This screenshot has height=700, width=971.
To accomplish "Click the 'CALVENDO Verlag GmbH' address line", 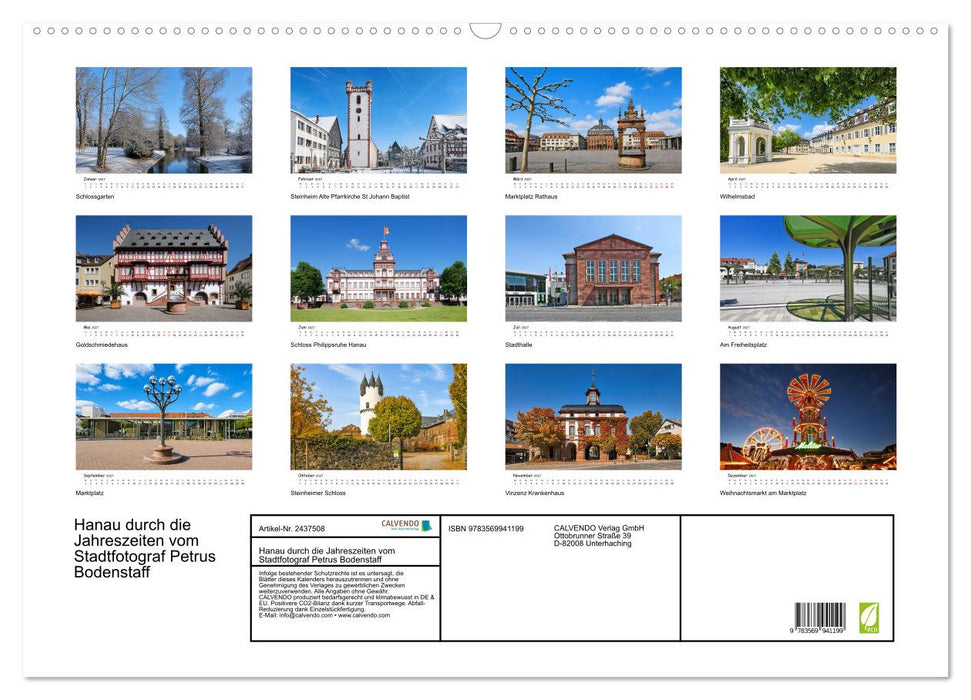I will coord(599,528).
